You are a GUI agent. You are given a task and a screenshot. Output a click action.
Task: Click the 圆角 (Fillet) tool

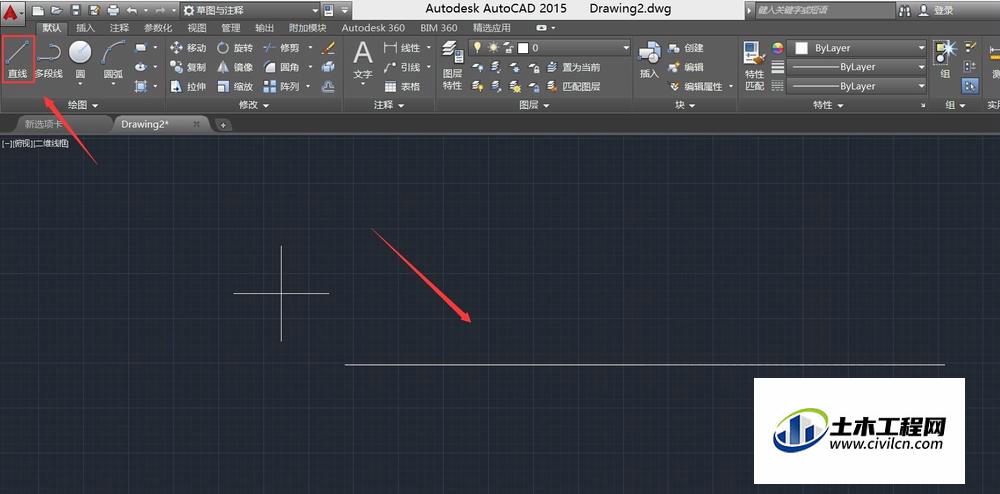coord(281,67)
